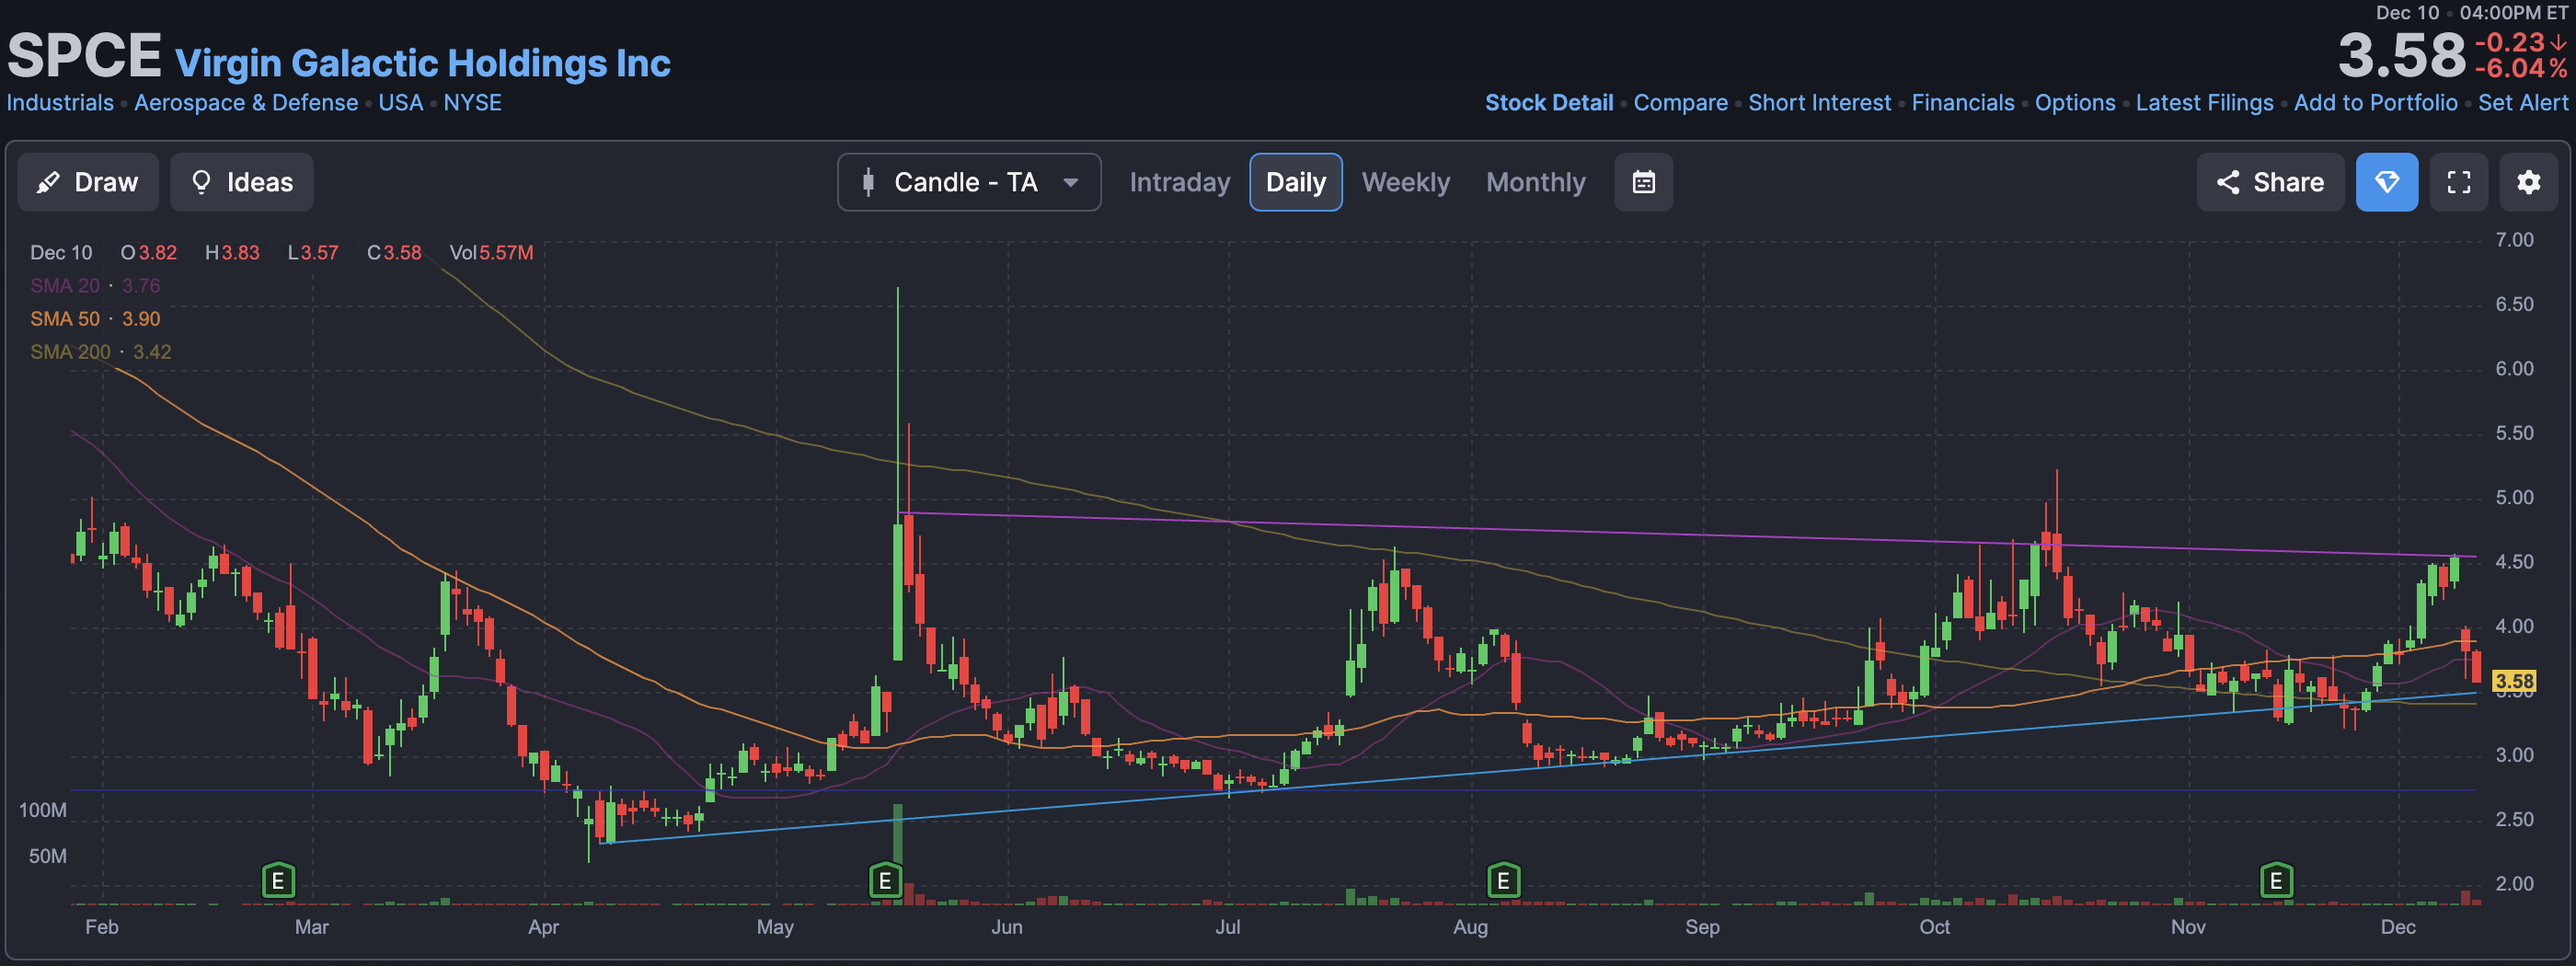
Task: Click the -6.04% change value
Action: pyautogui.click(x=2520, y=69)
